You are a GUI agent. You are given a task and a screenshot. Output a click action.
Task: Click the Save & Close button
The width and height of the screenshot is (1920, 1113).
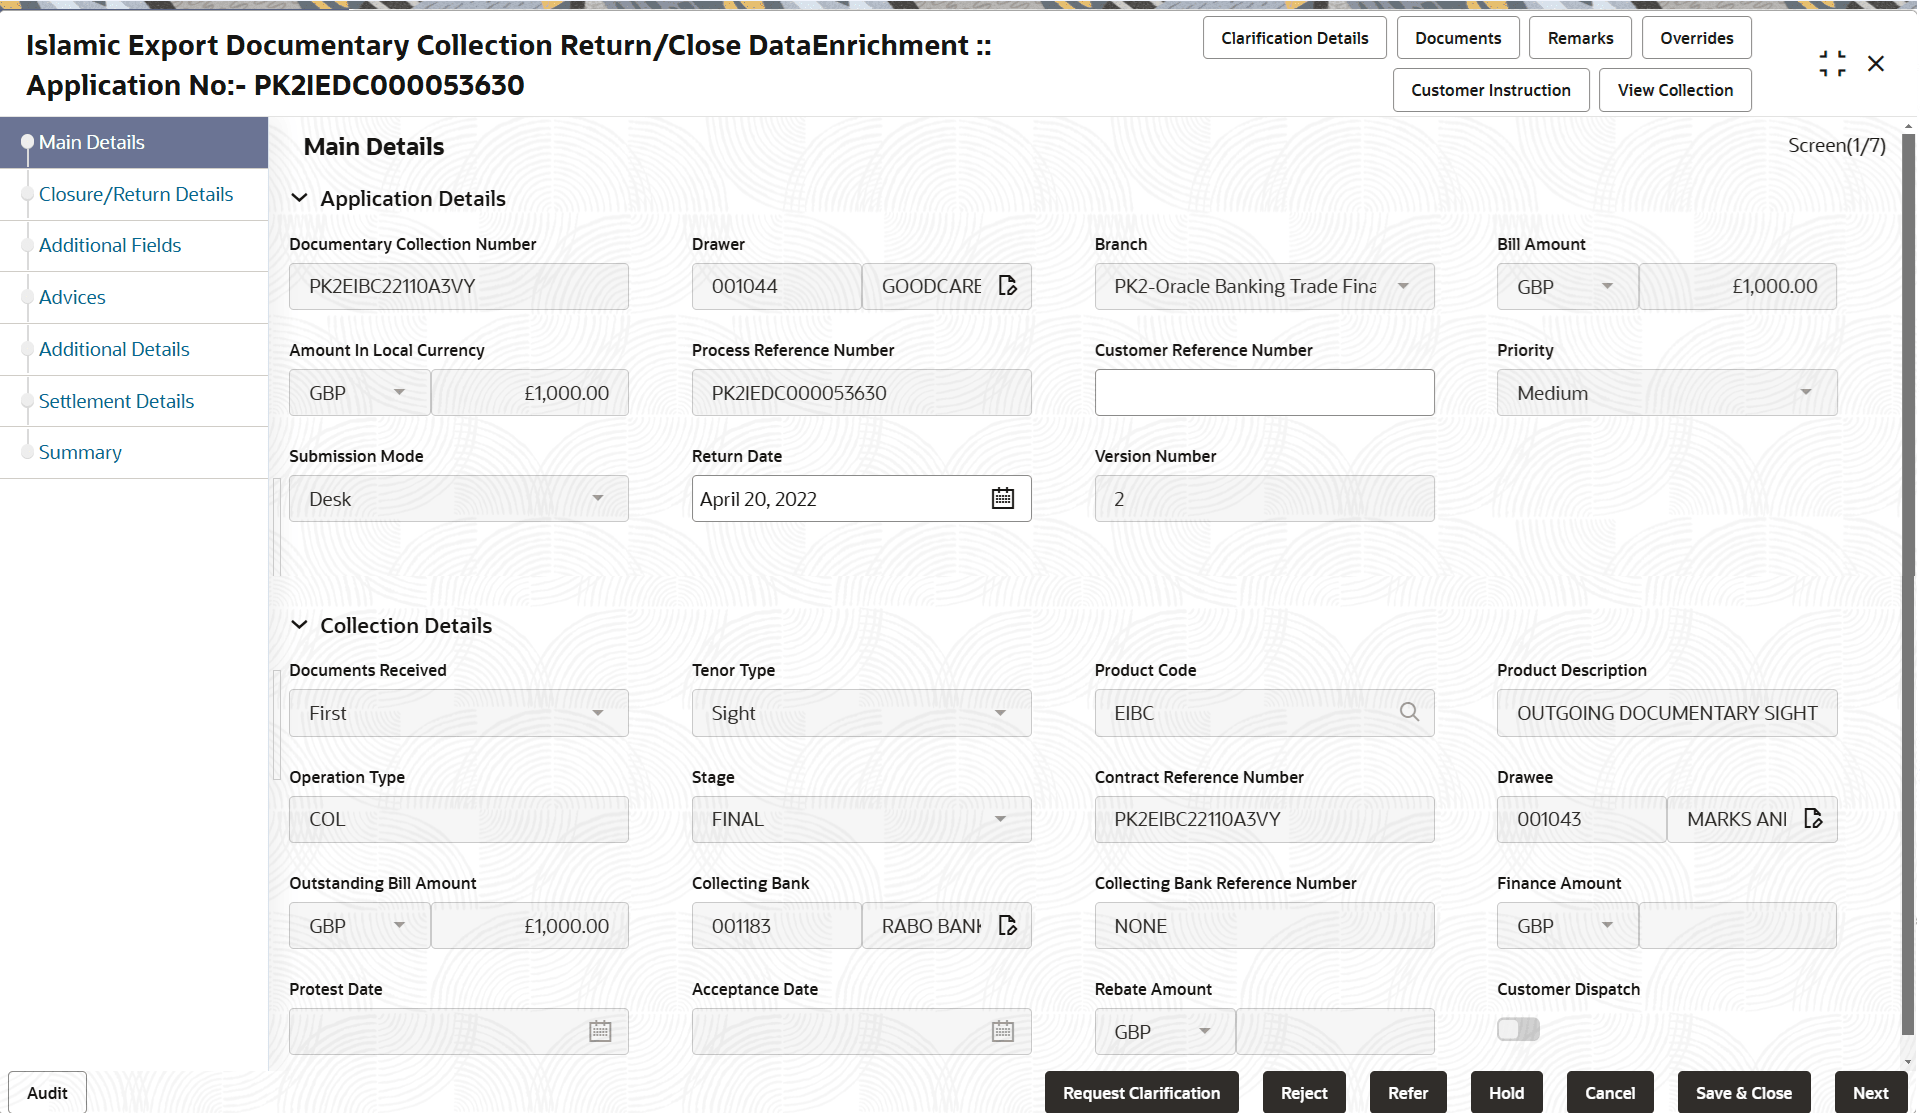point(1744,1092)
